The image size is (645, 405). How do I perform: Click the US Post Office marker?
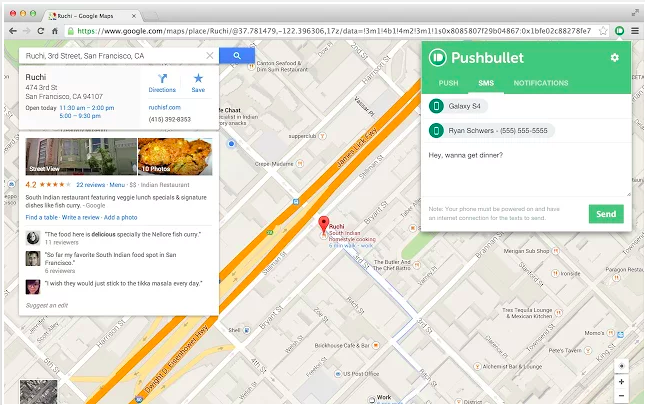(338, 374)
